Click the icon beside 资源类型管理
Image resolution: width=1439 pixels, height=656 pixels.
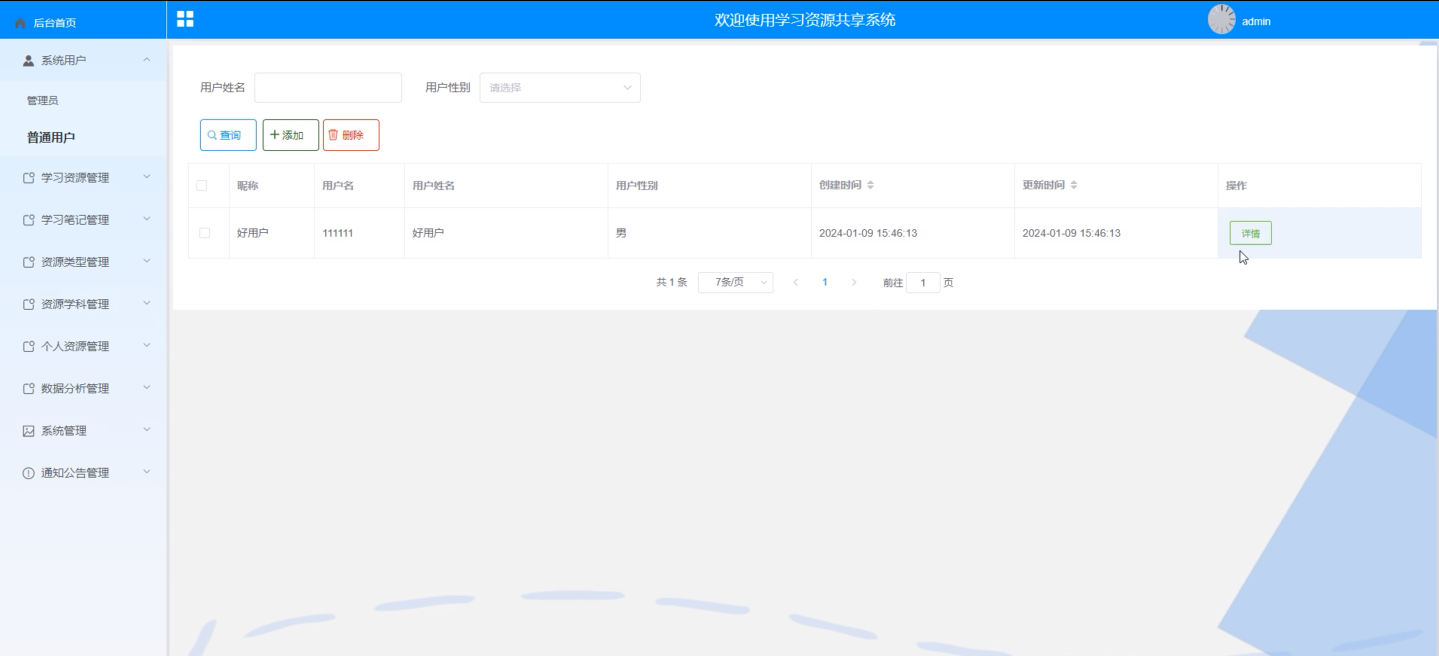[x=29, y=262]
